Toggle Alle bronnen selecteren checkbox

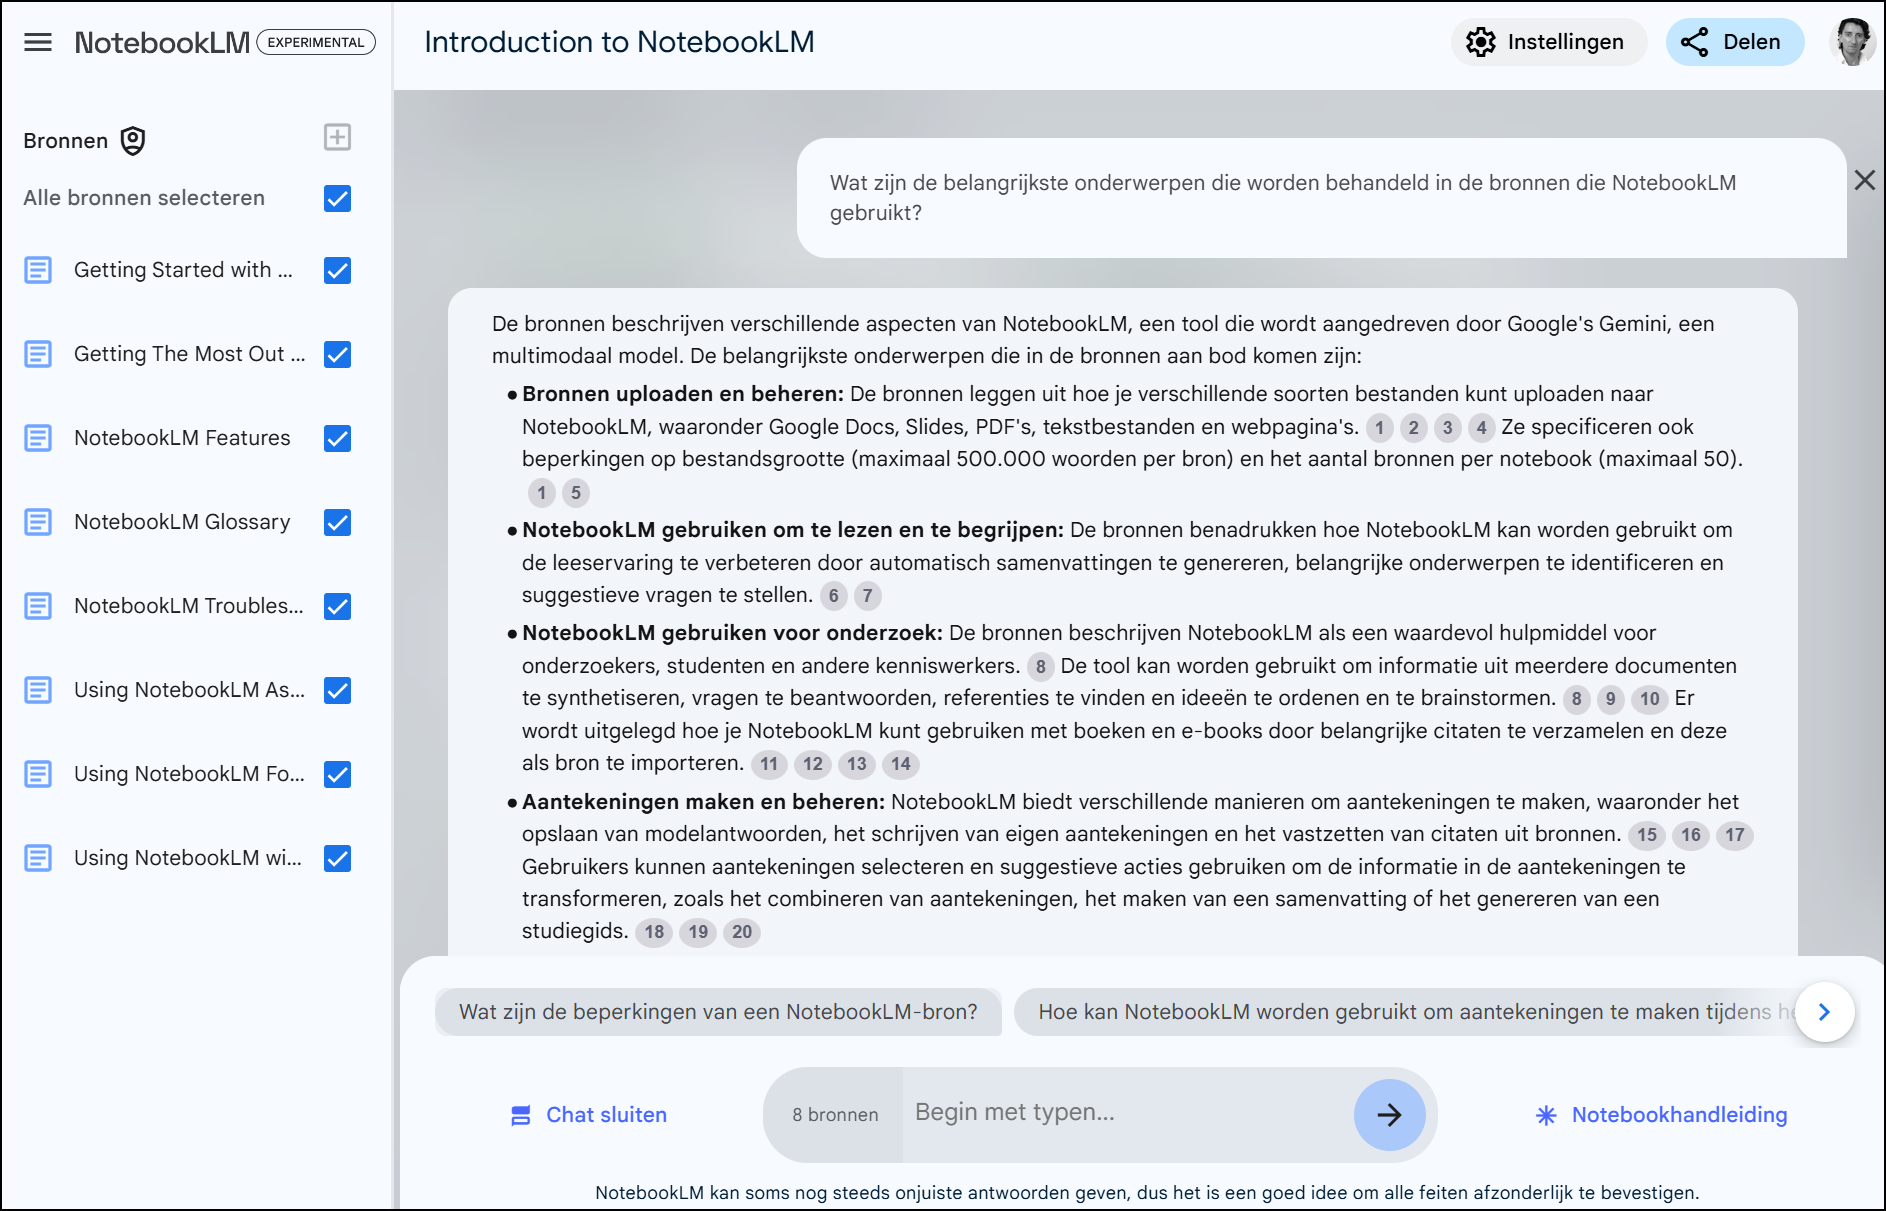click(337, 198)
